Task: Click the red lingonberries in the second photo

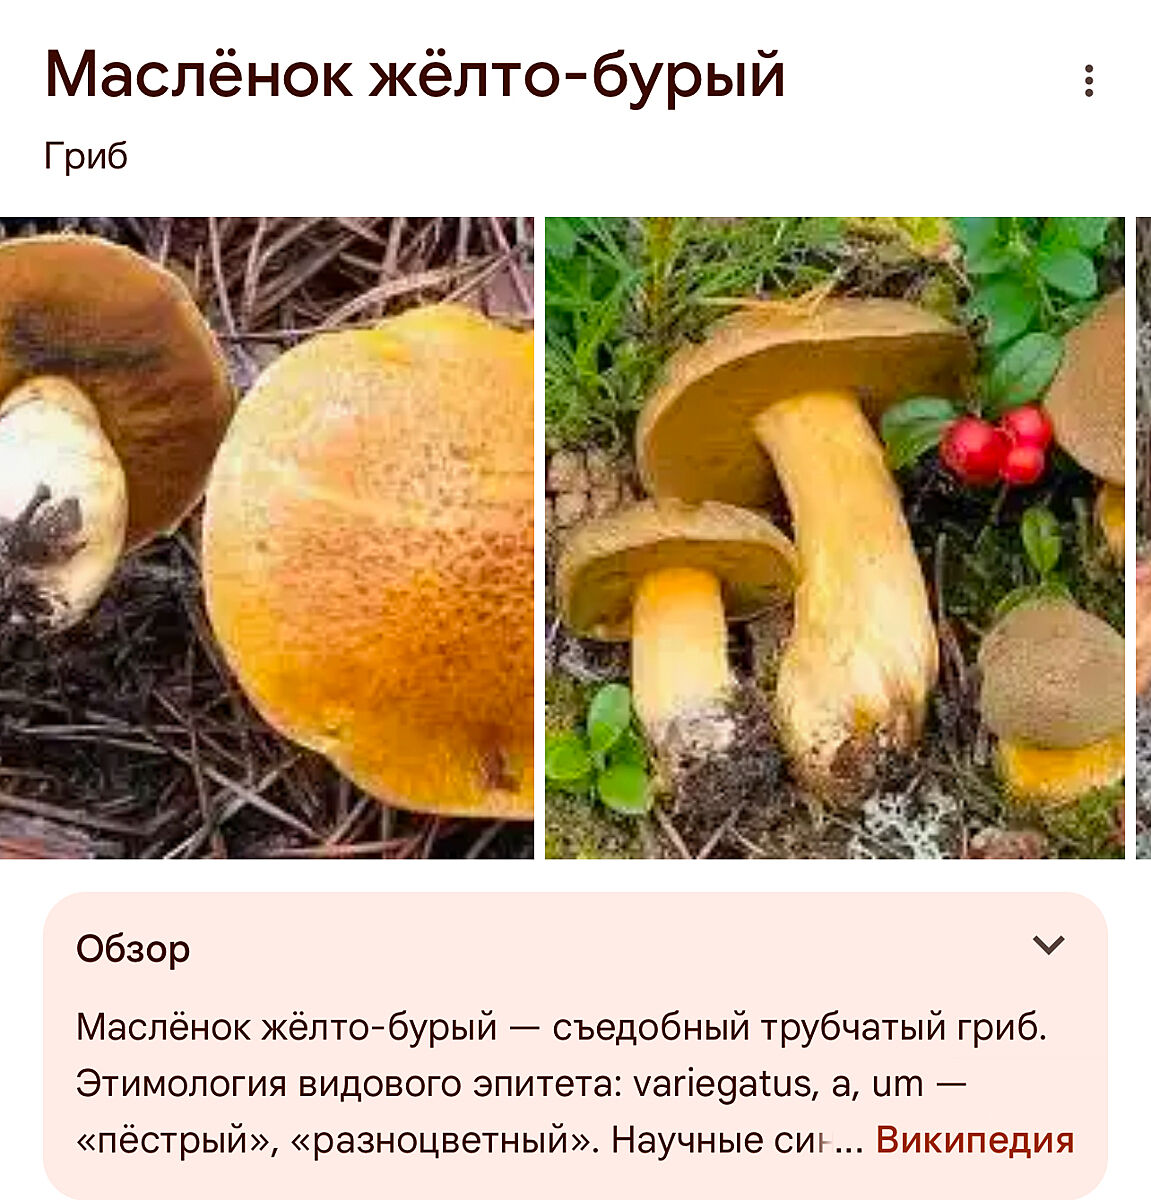Action: 996,445
